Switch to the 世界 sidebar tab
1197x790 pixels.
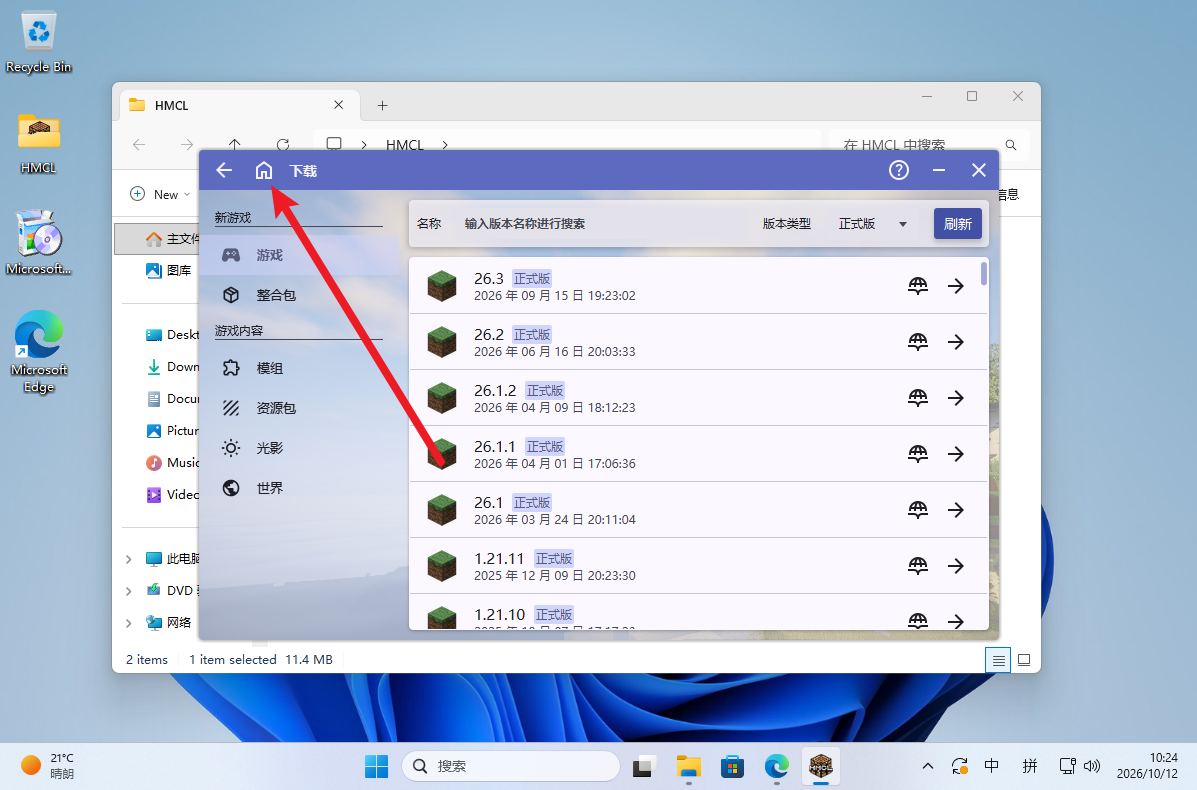click(298, 488)
